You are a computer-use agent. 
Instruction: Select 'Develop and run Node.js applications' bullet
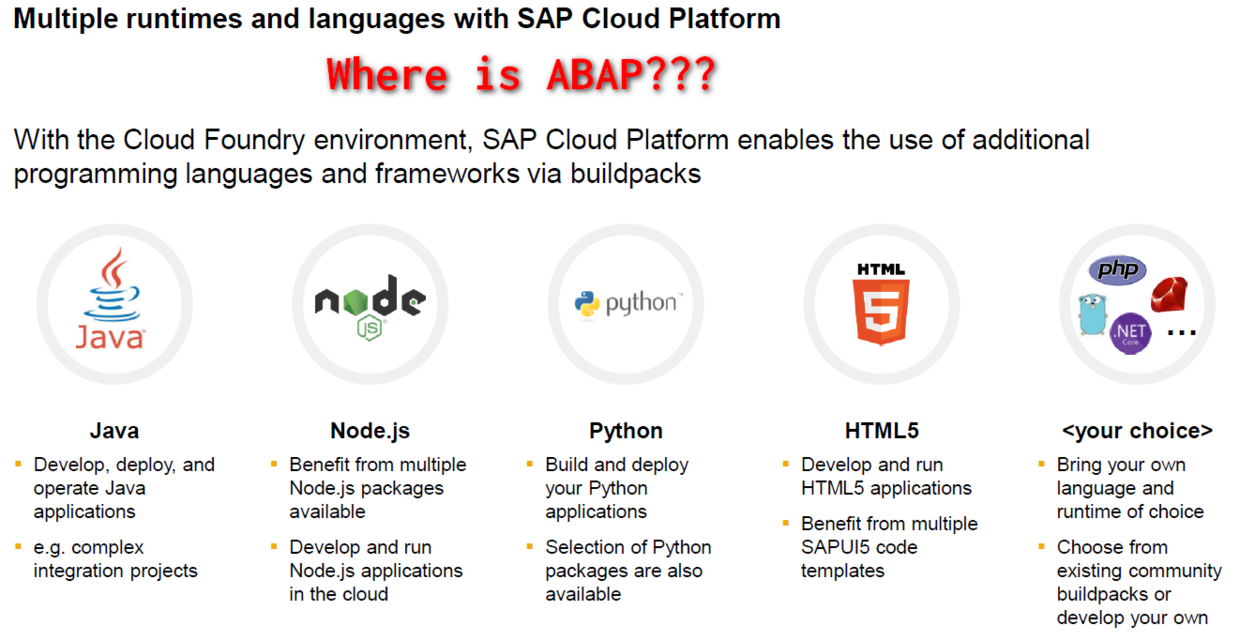tap(375, 570)
